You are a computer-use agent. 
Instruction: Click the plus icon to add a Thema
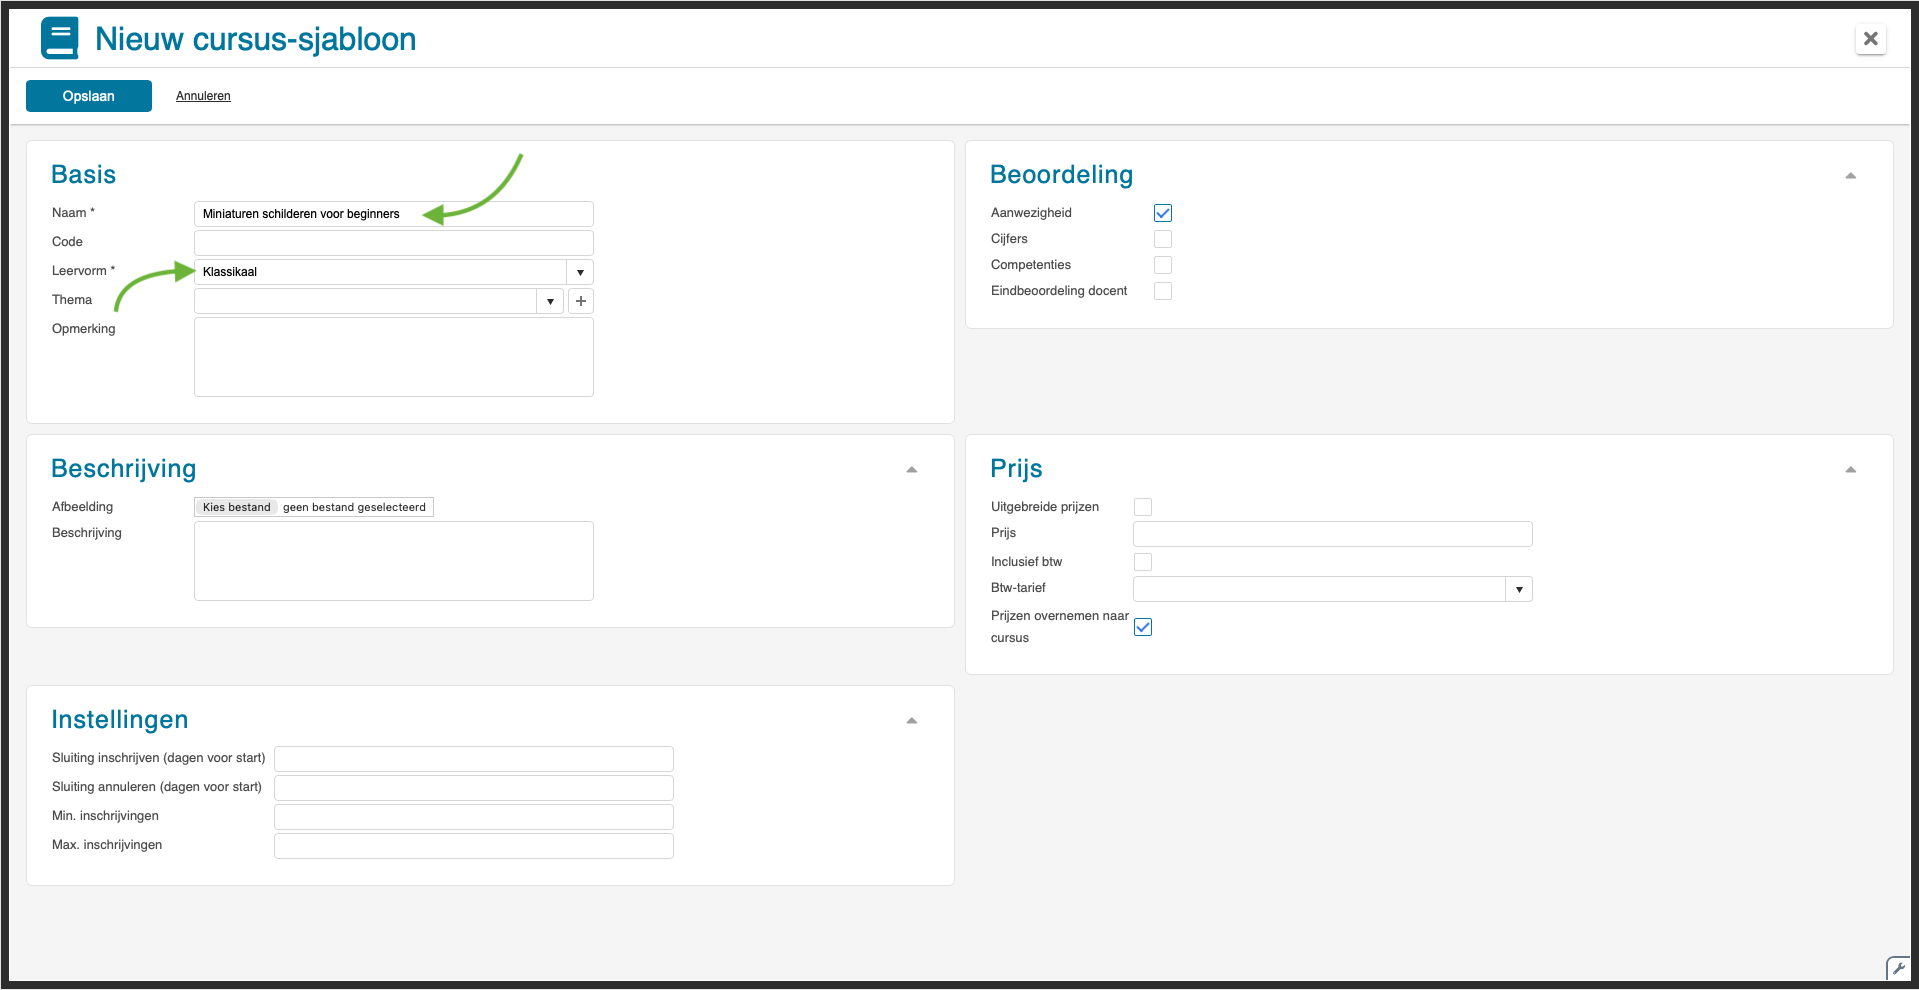(x=581, y=301)
